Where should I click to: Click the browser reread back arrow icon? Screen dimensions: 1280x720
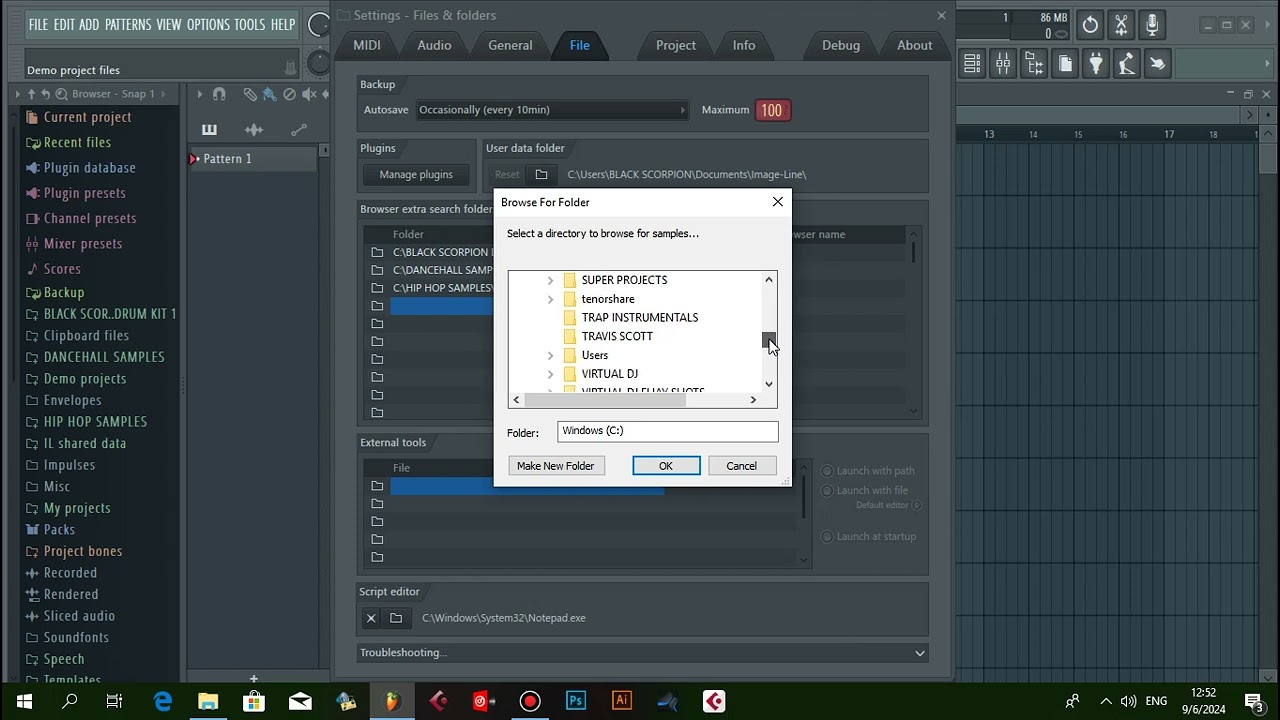click(x=46, y=94)
